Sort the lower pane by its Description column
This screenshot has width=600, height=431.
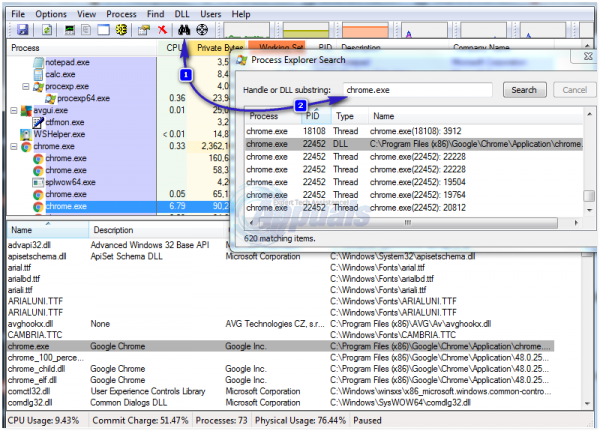point(159,230)
